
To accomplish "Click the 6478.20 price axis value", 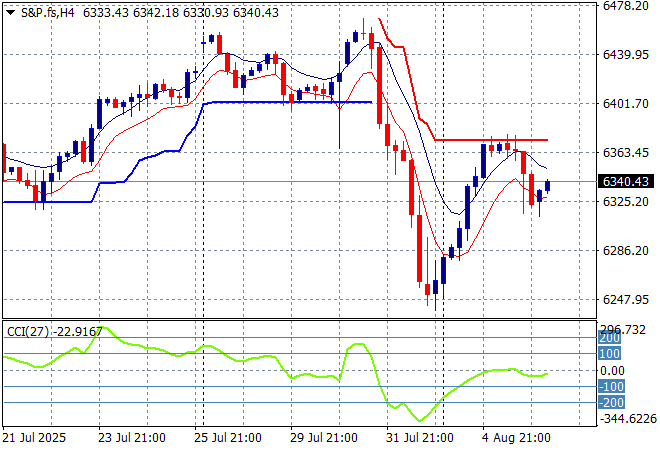I will 625,5.
